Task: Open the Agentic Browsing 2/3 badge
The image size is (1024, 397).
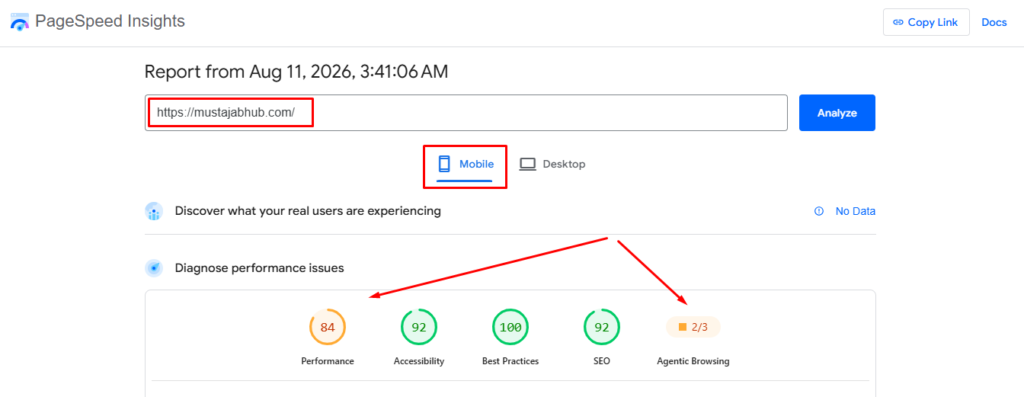Action: point(693,327)
